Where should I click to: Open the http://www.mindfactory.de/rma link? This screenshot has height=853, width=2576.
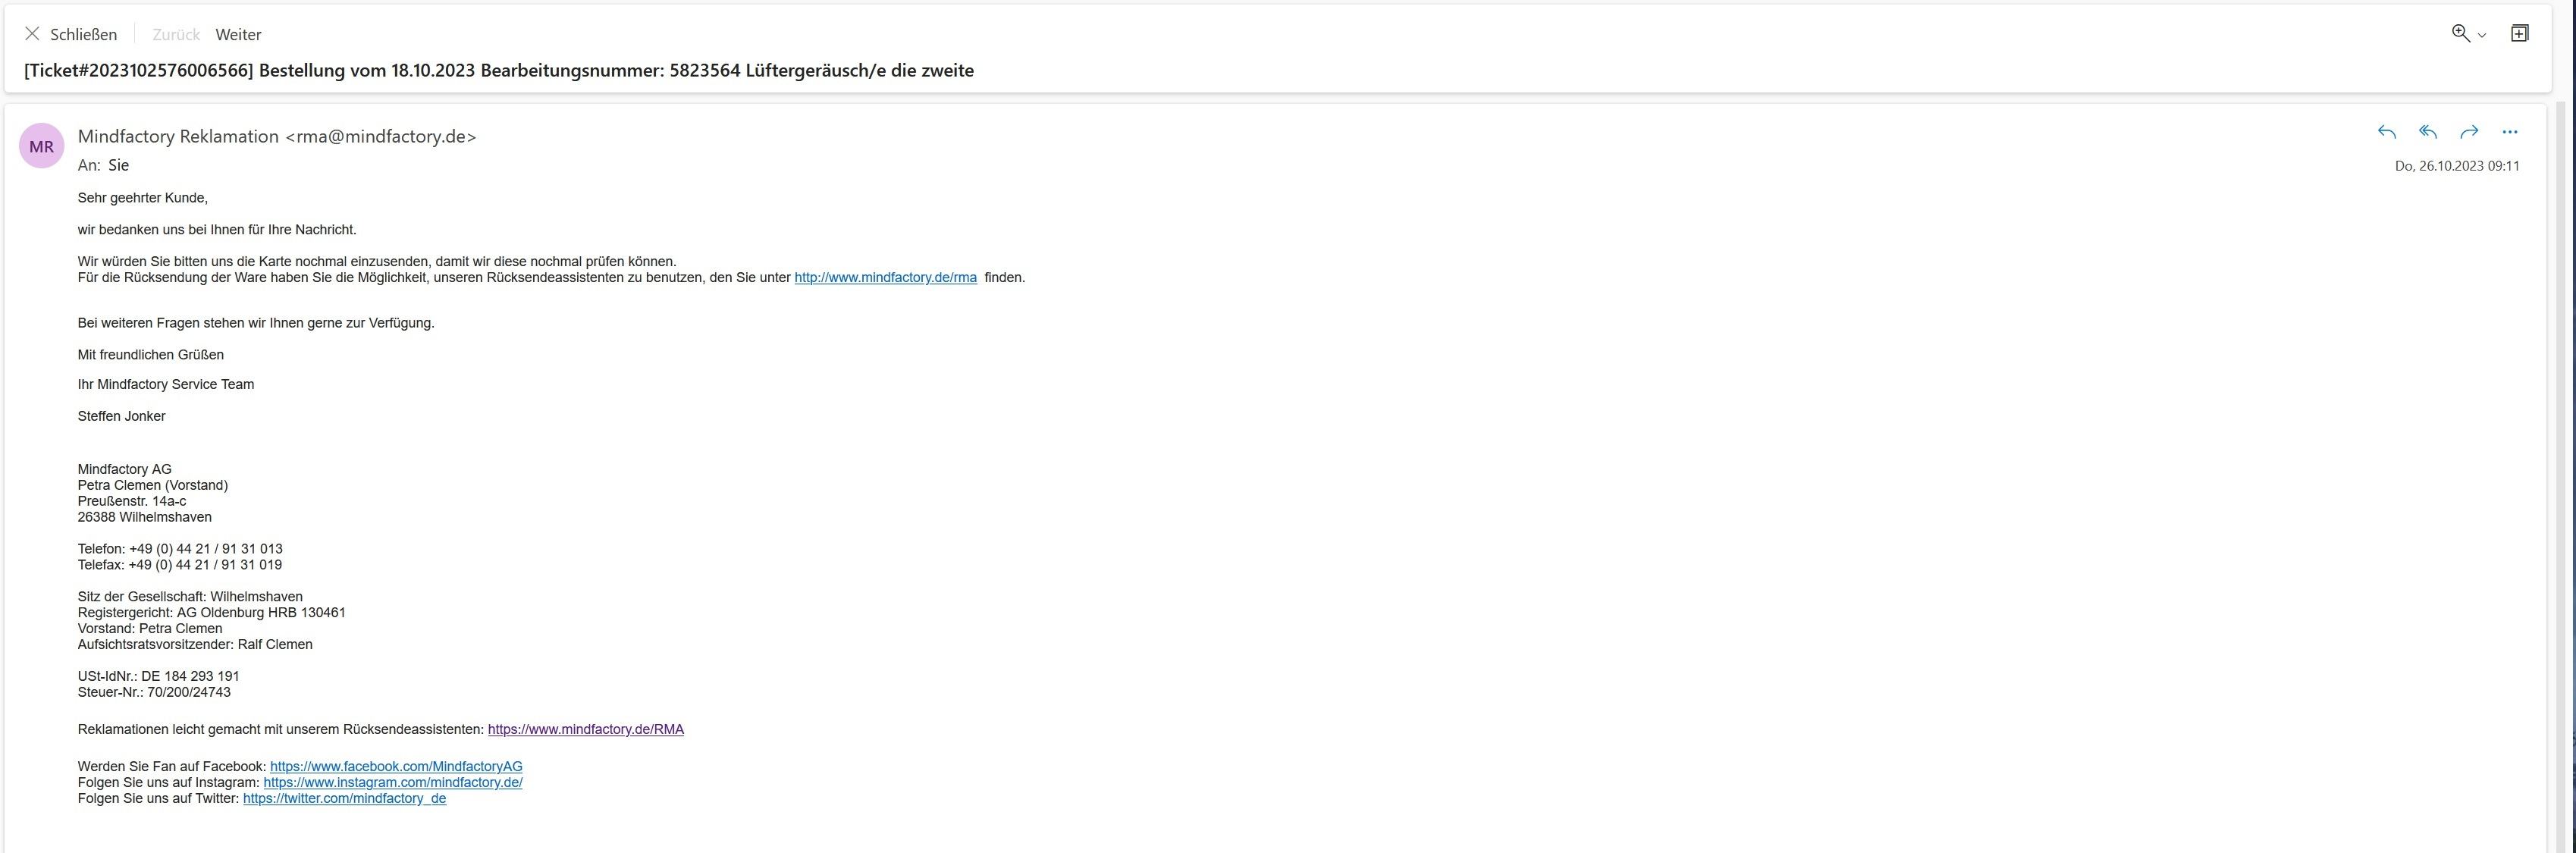[885, 277]
